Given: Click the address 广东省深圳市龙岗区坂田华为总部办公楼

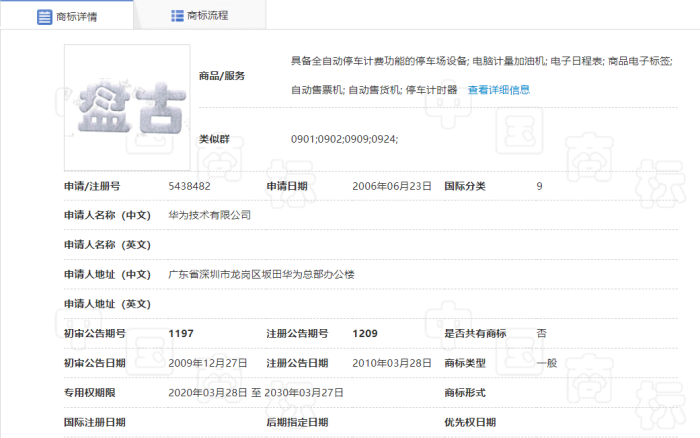Looking at the screenshot, I should pos(261,275).
